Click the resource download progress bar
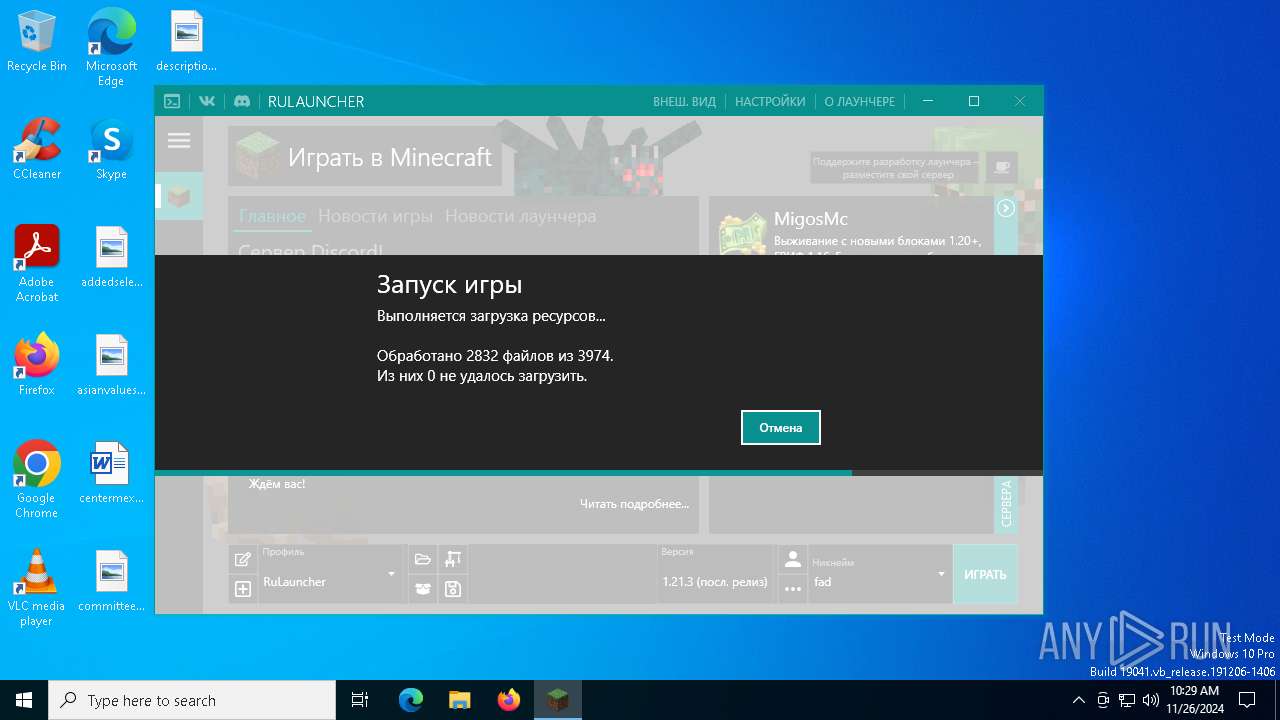Viewport: 1280px width, 720px height. 598,473
